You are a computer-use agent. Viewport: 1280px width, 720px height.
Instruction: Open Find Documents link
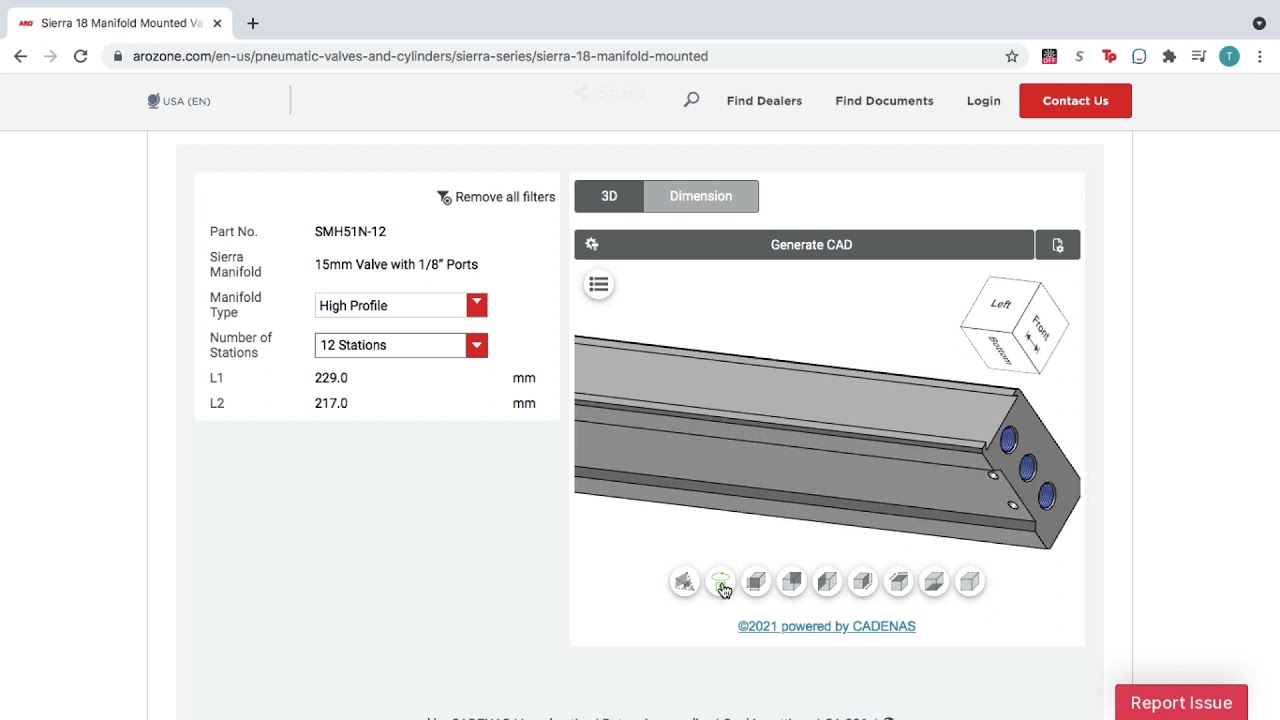coord(884,101)
